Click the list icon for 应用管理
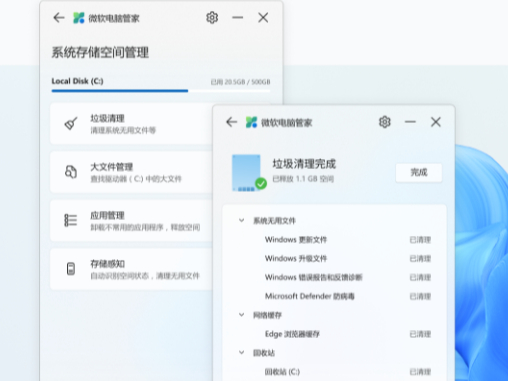The height and width of the screenshot is (381, 508). (x=71, y=220)
